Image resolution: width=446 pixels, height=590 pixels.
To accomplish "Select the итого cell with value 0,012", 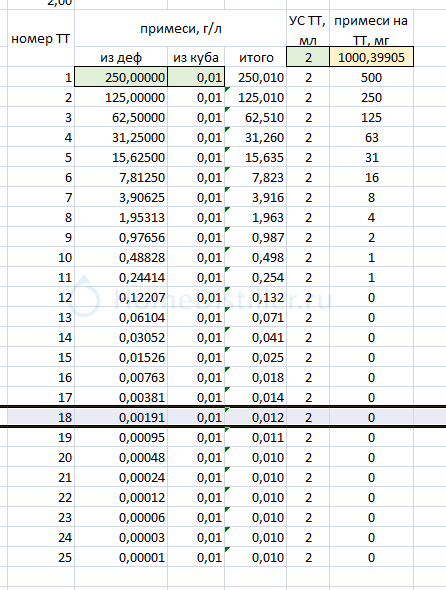I will coord(256,417).
